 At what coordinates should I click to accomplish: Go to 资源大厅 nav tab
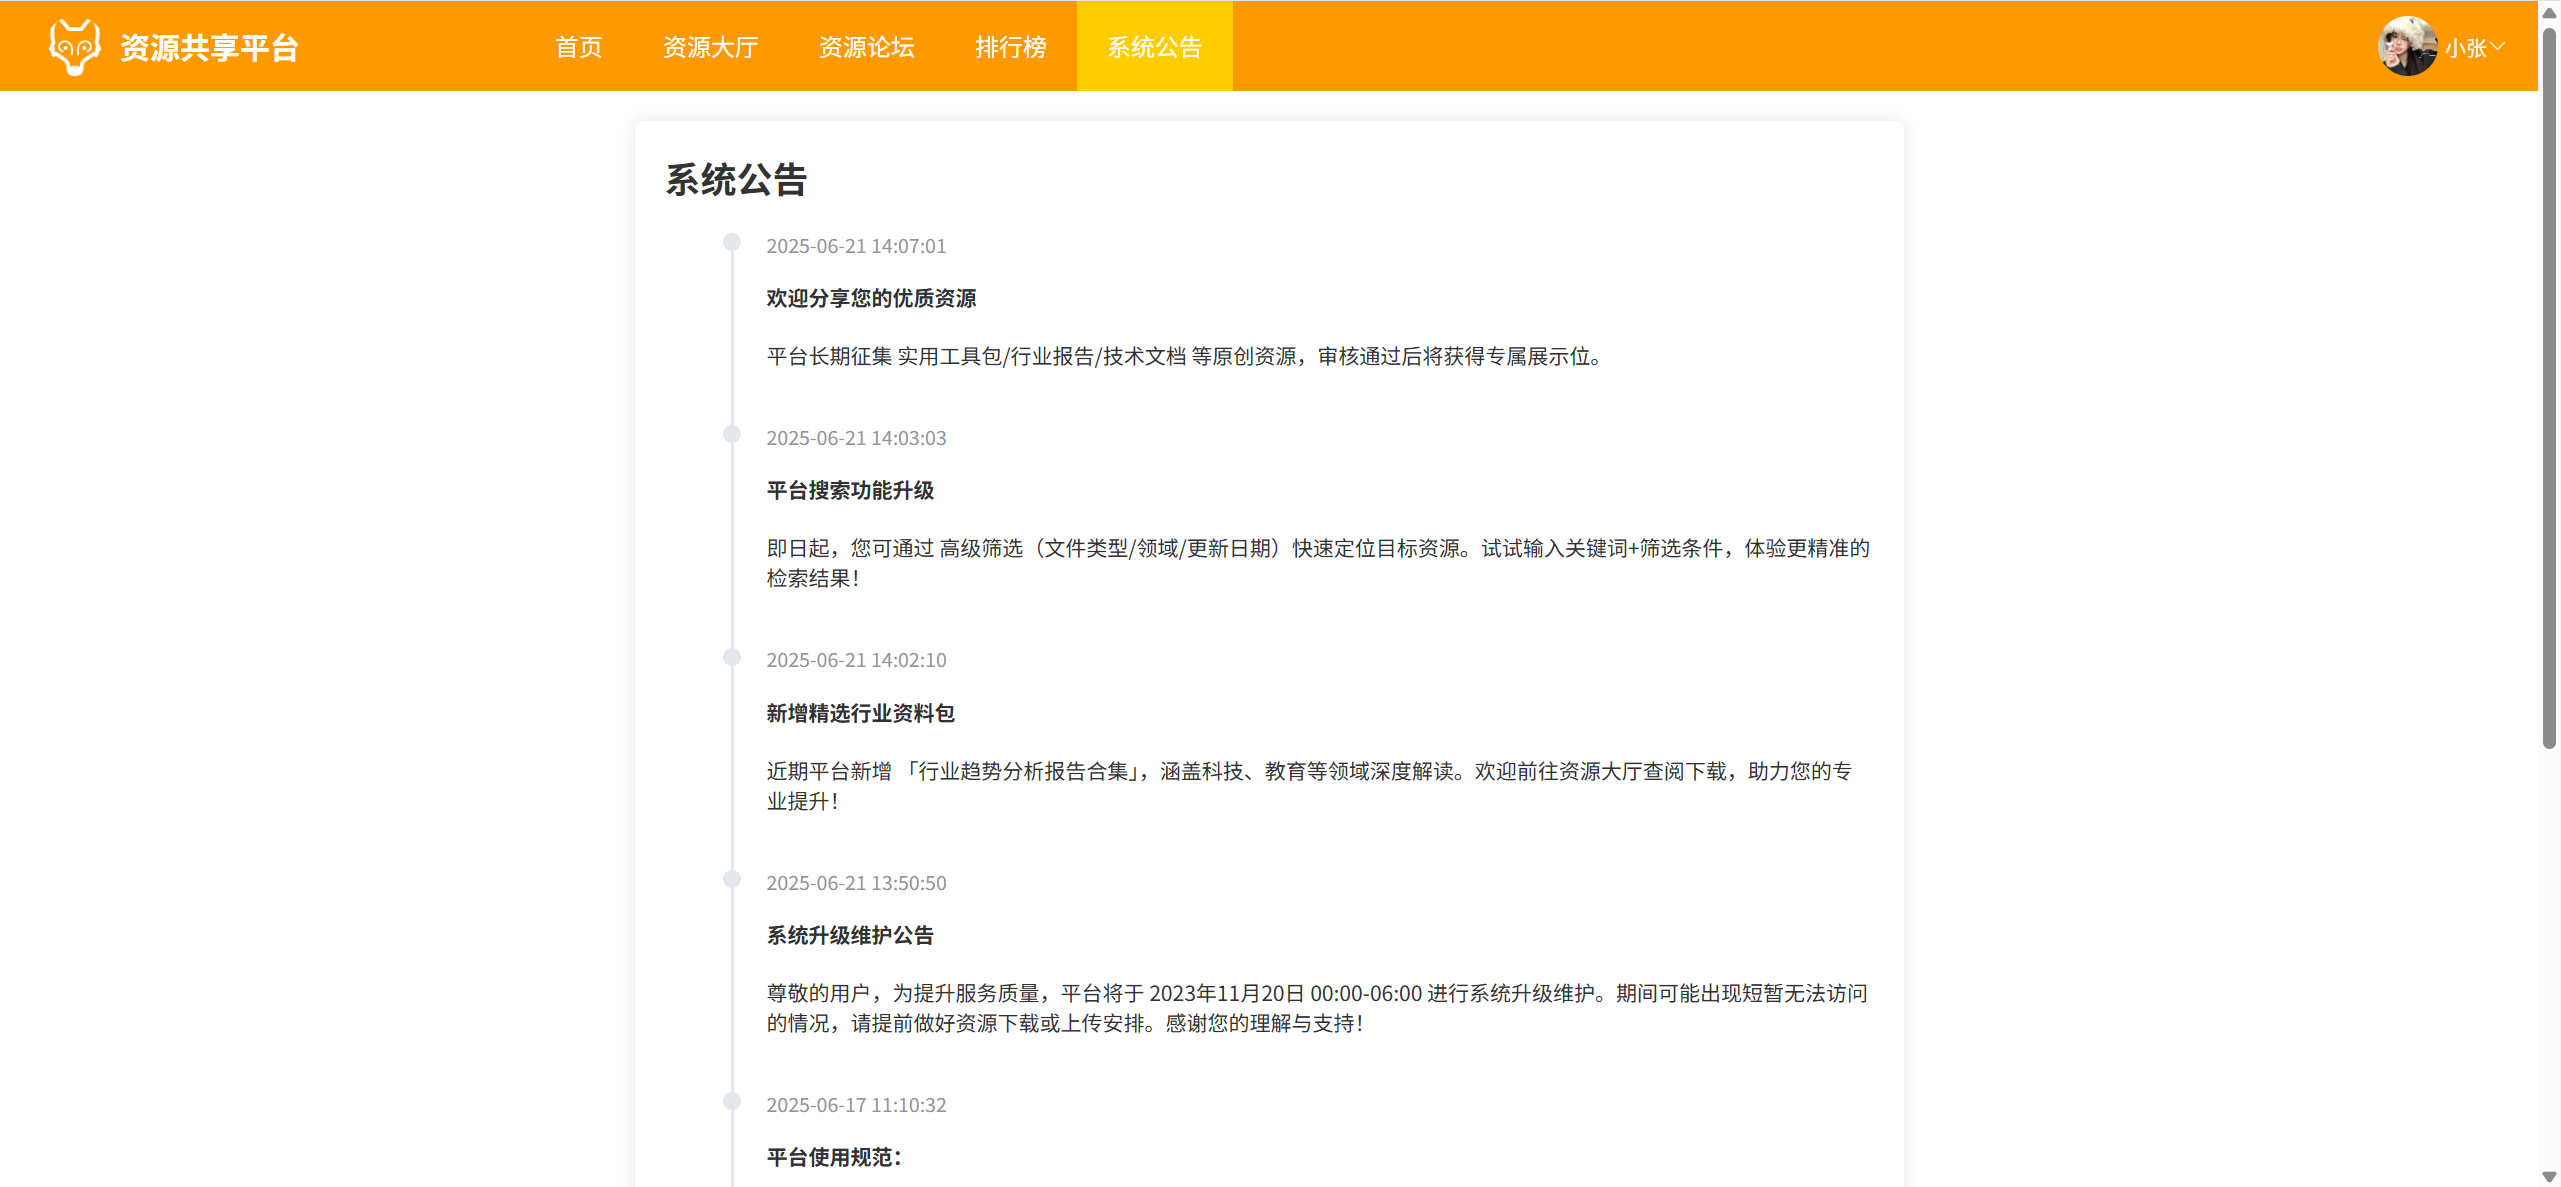[710, 47]
